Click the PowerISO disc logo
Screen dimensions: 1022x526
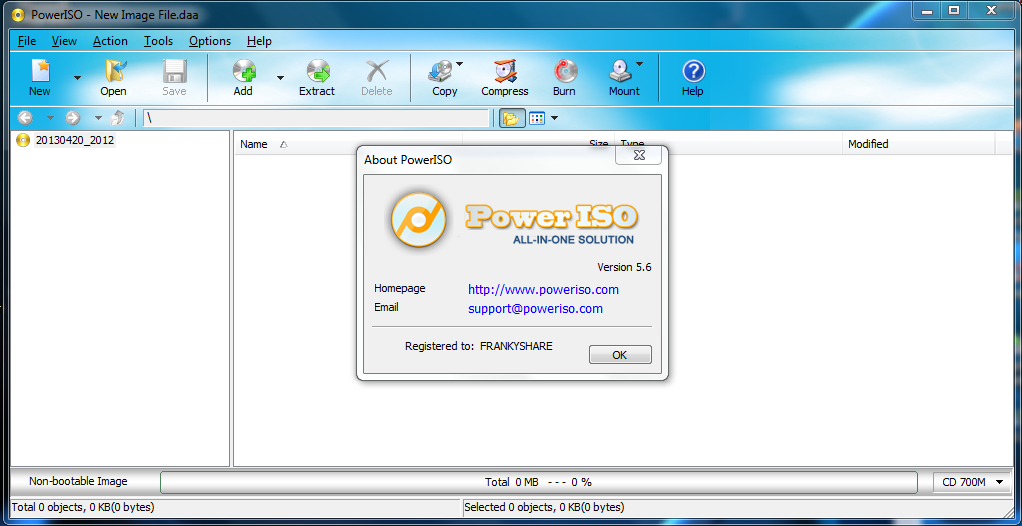click(418, 220)
